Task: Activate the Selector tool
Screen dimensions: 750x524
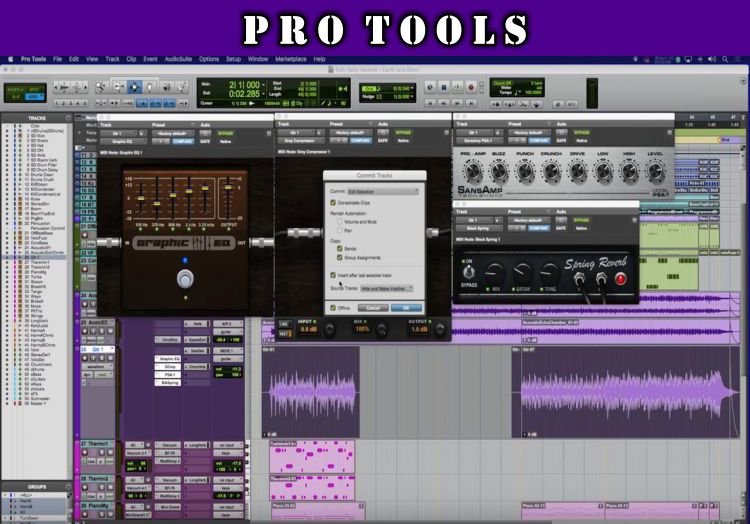Action: [x=134, y=87]
